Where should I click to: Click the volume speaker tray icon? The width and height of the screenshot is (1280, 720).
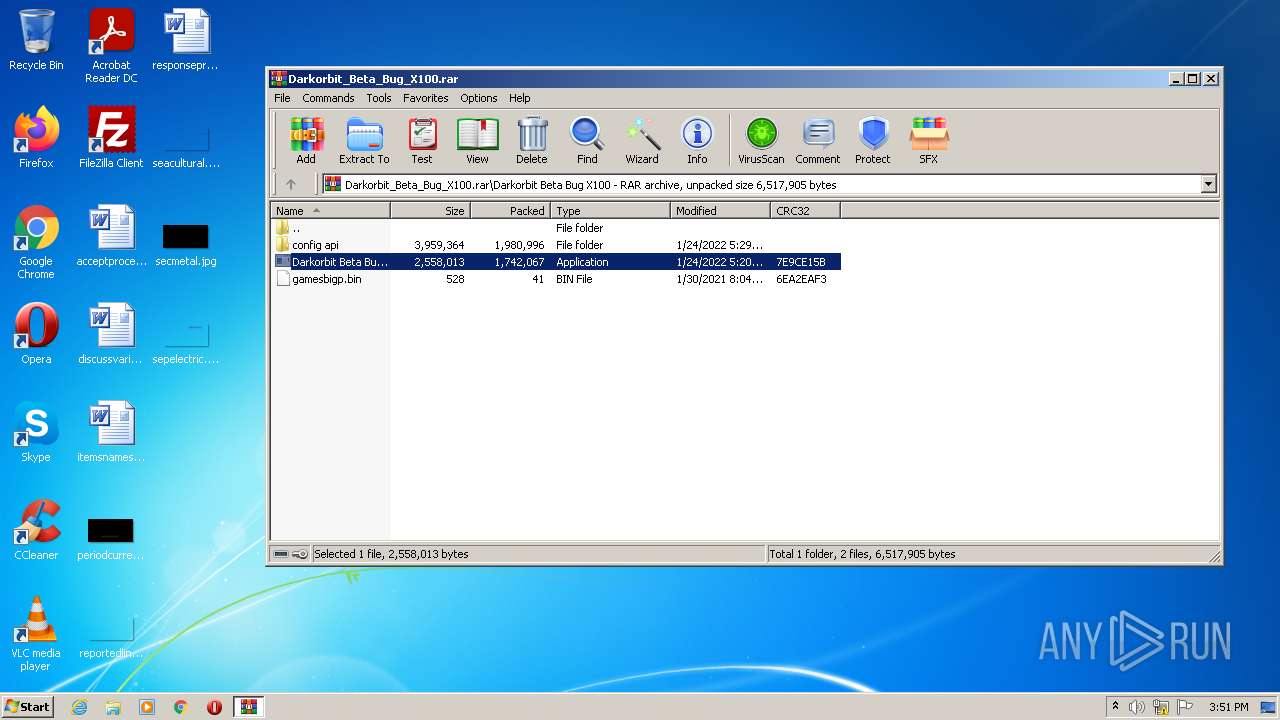pyautogui.click(x=1137, y=707)
